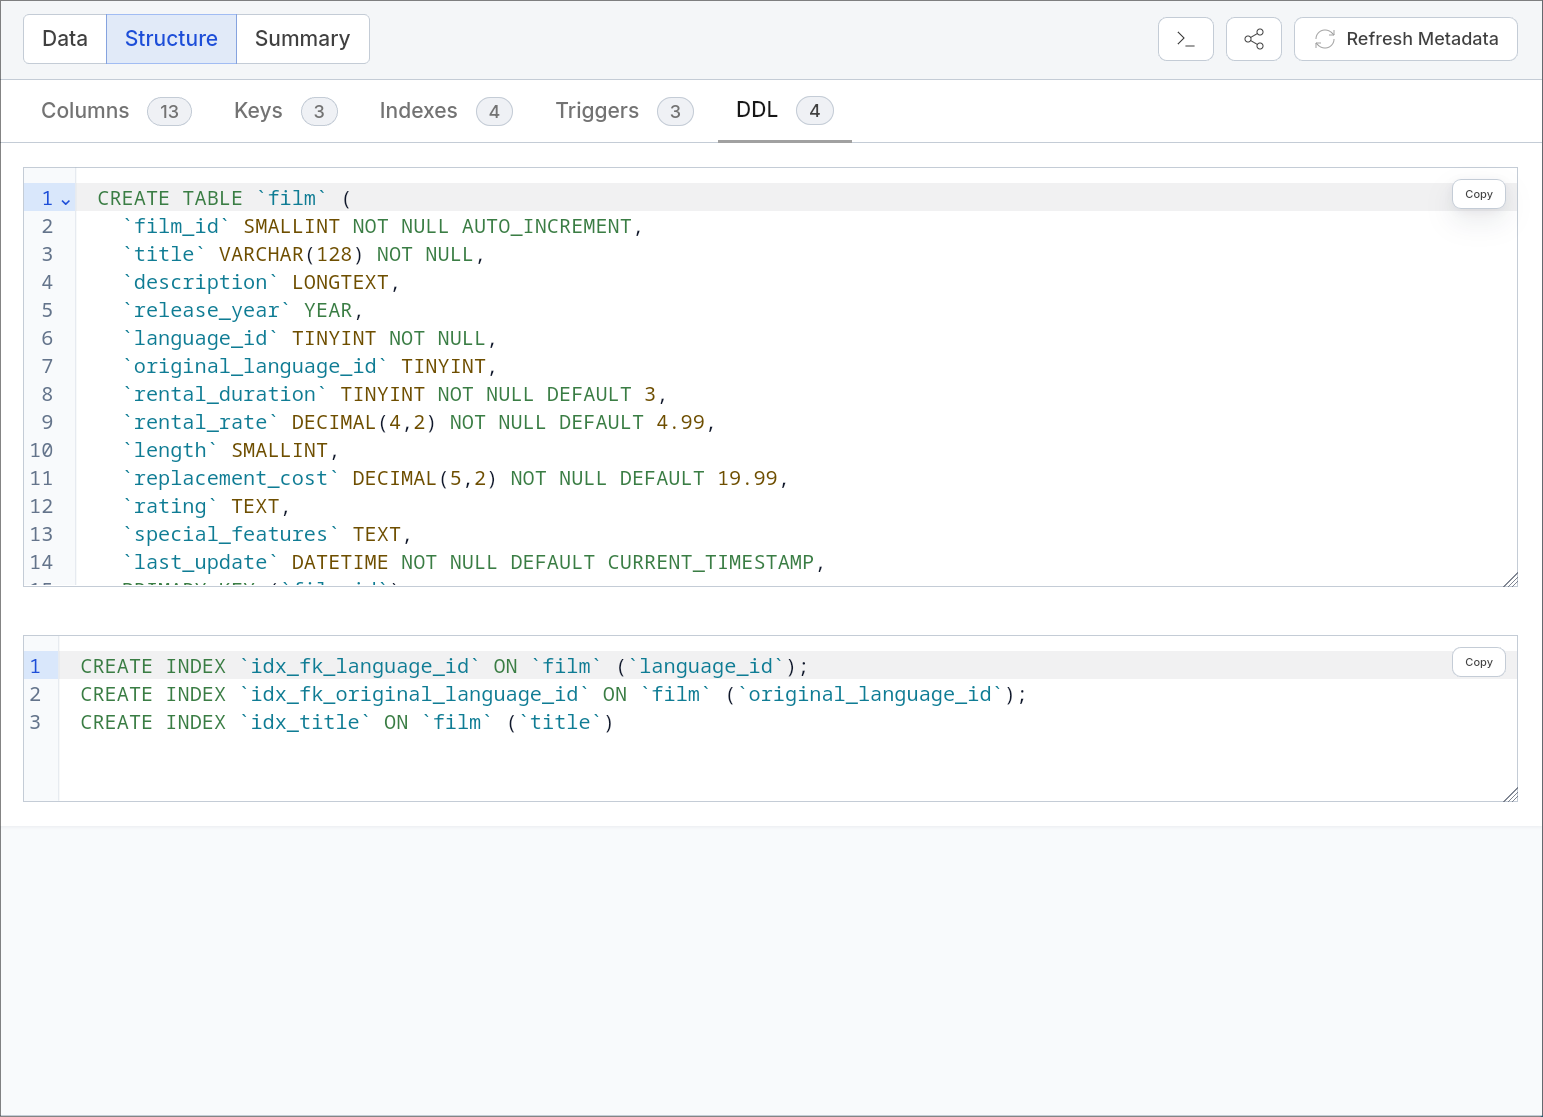Open the SQL console terminal icon
Image resolution: width=1543 pixels, height=1117 pixels.
[1185, 39]
